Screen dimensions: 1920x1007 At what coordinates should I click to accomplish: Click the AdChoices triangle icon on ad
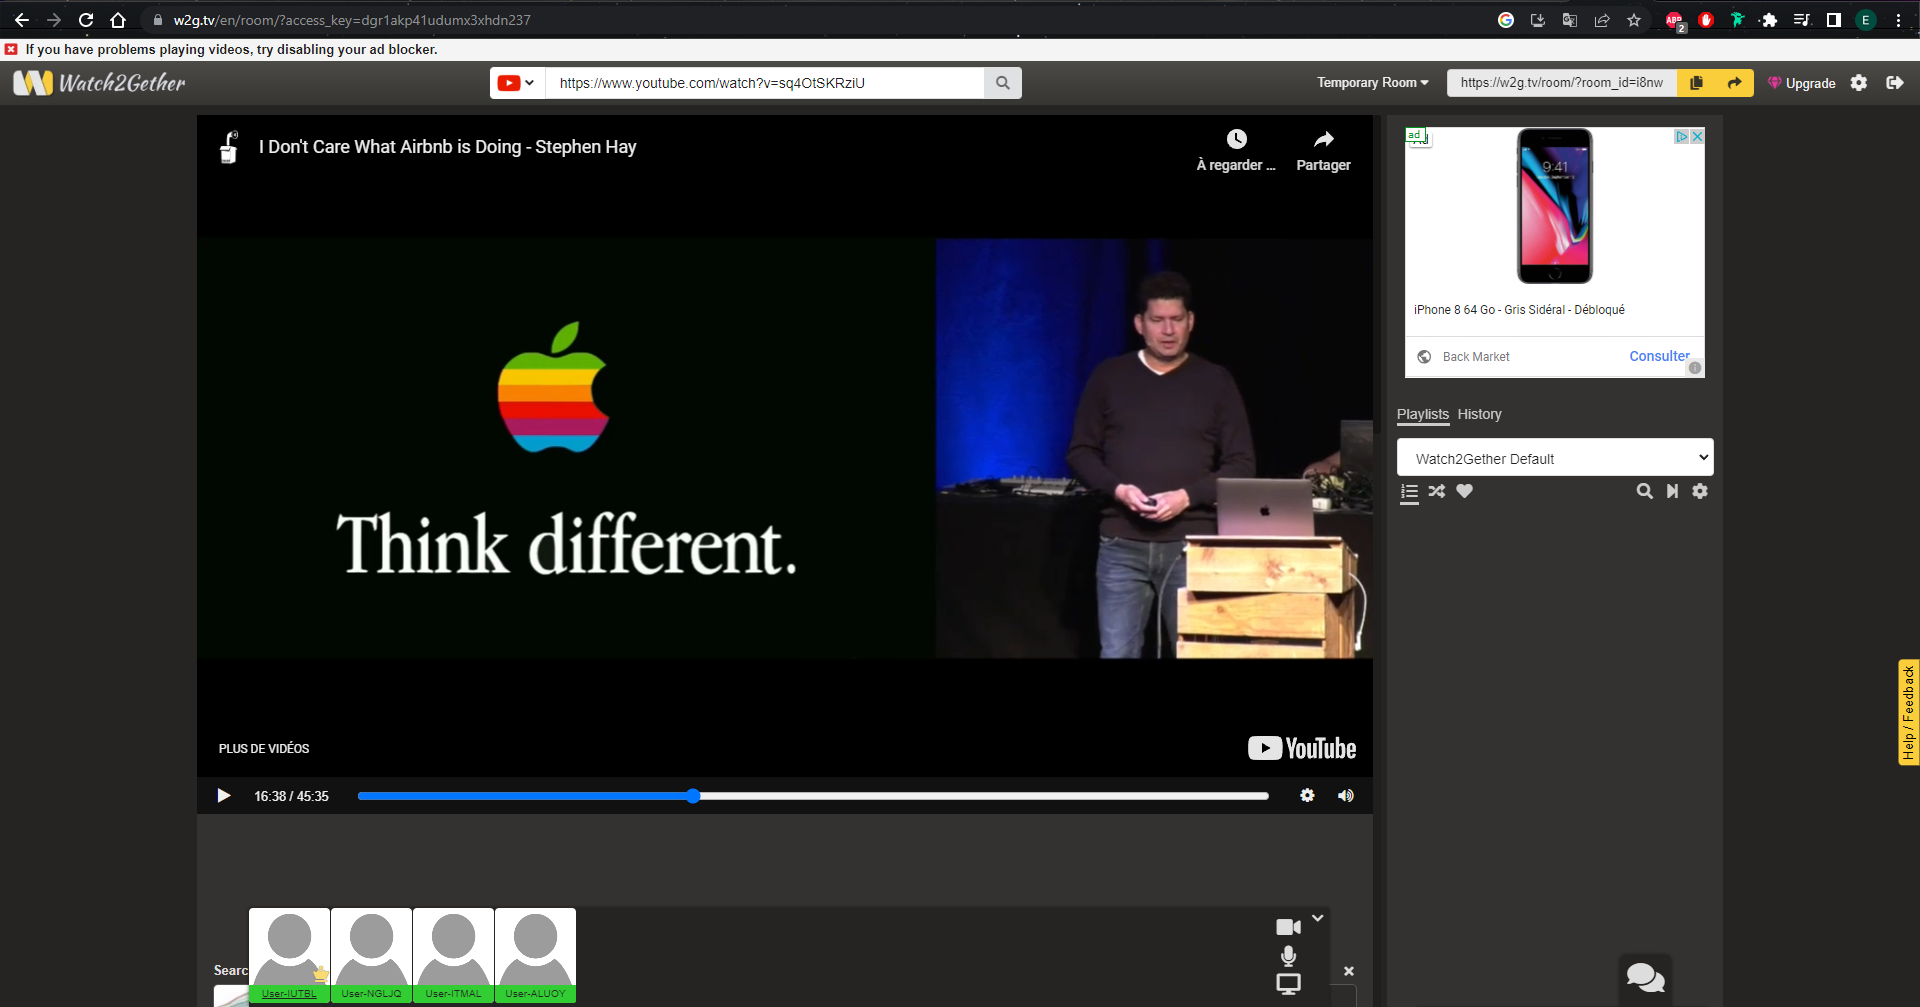pos(1682,137)
